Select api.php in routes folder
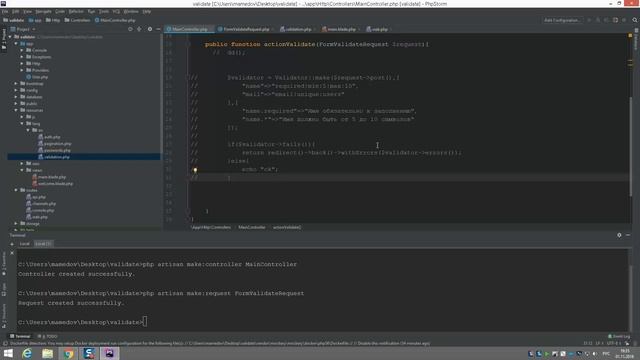The width and height of the screenshot is (640, 360). tap(36, 197)
